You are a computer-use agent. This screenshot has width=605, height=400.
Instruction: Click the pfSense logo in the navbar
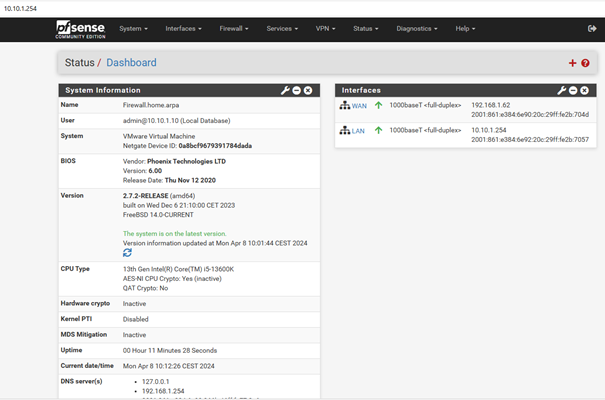(82, 29)
